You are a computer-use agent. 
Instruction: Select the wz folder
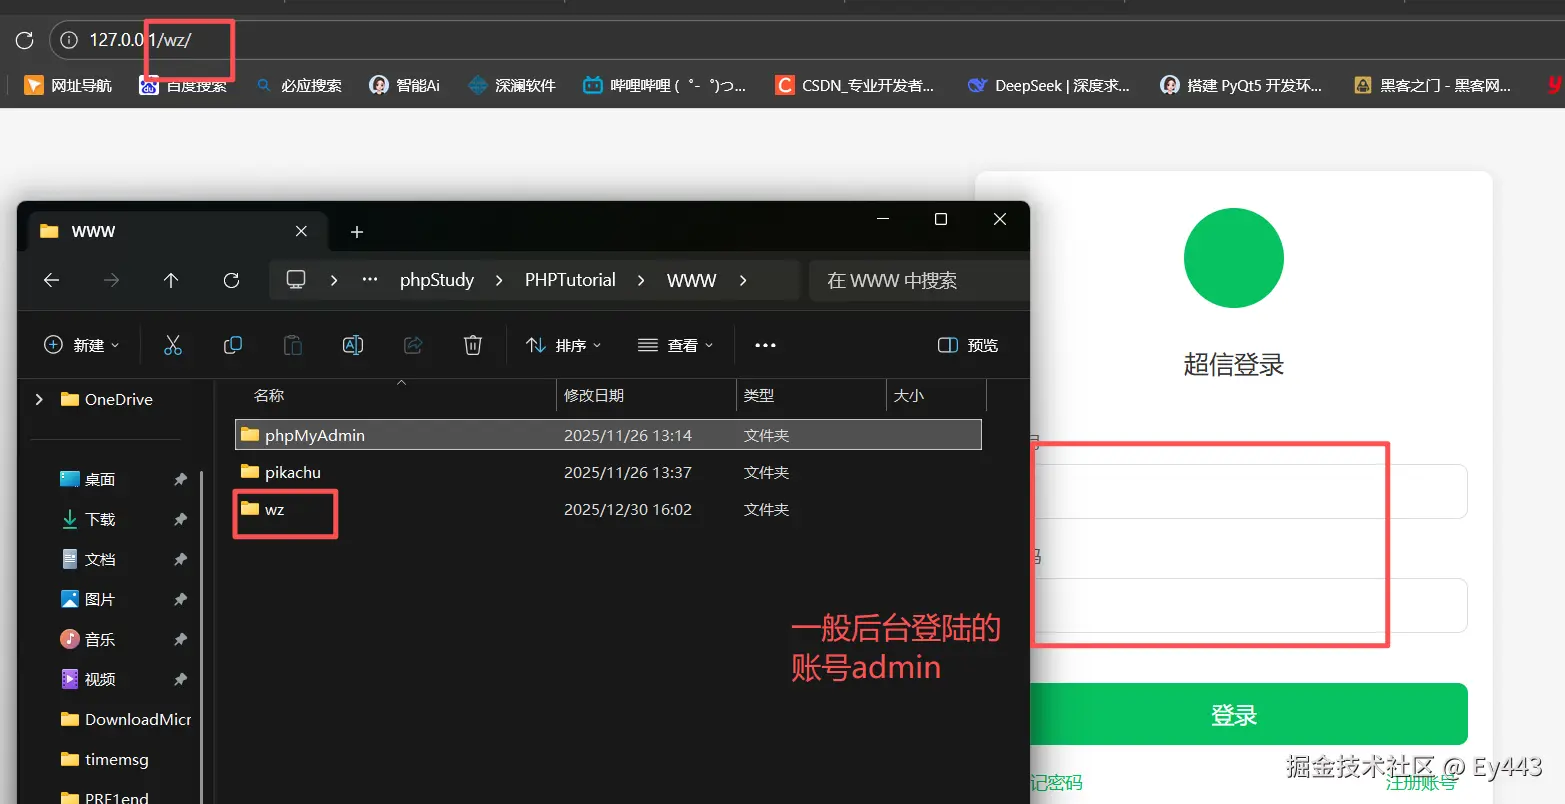pyautogui.click(x=608, y=509)
